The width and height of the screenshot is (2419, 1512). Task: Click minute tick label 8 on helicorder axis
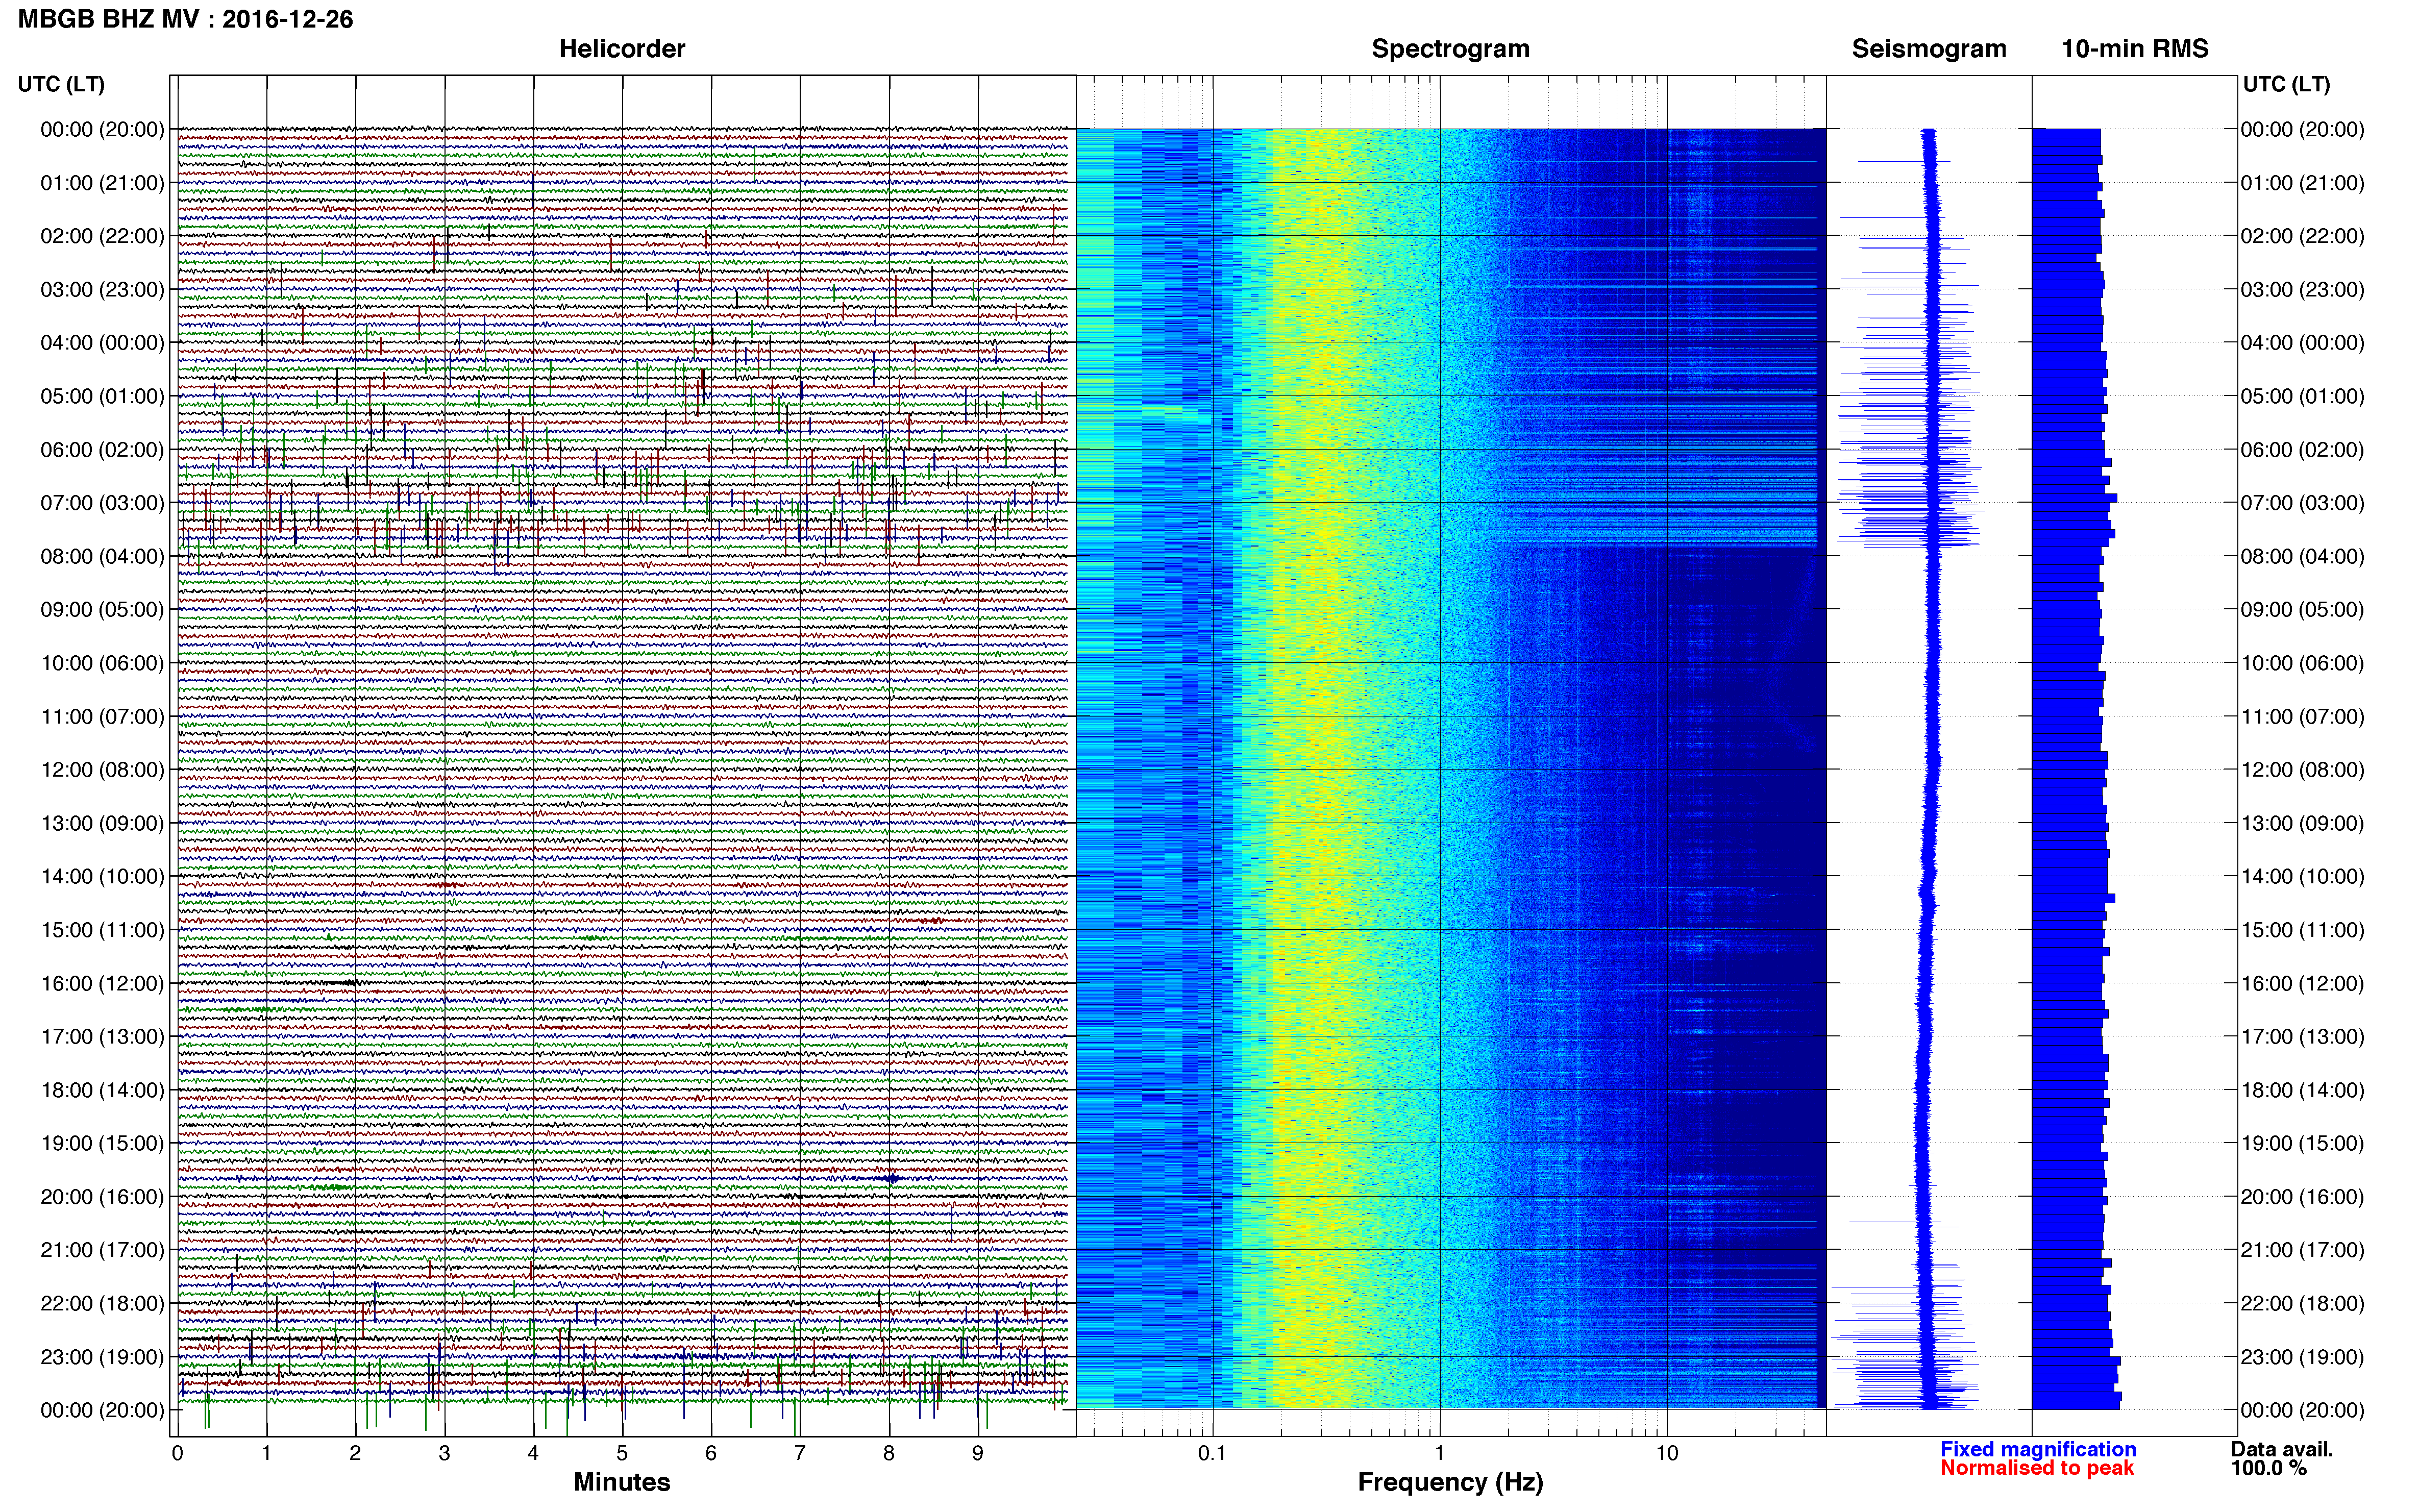pyautogui.click(x=889, y=1454)
